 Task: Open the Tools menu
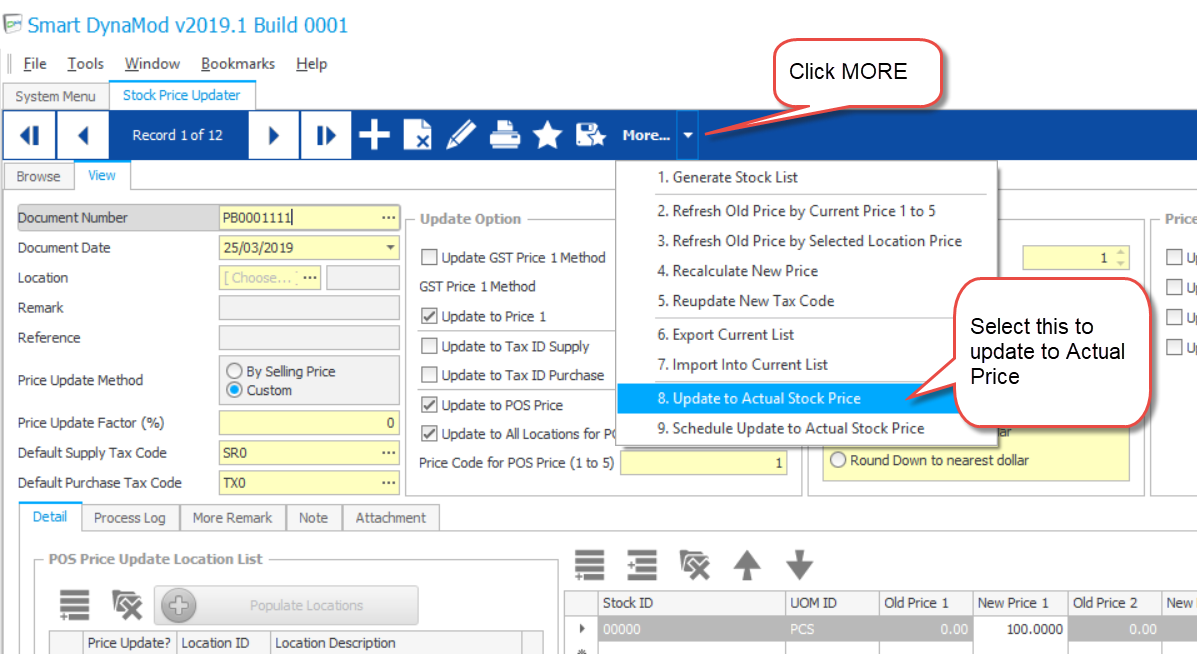(85, 63)
